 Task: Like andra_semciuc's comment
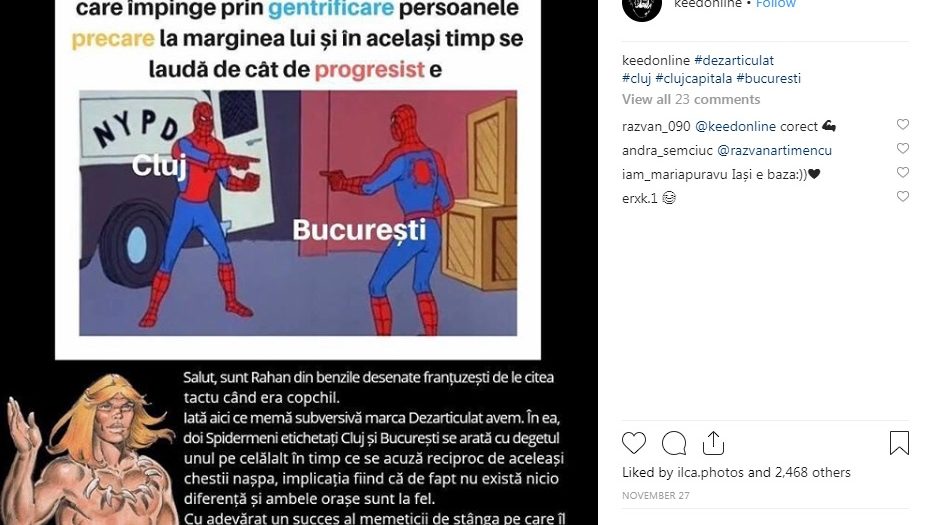tap(902, 148)
